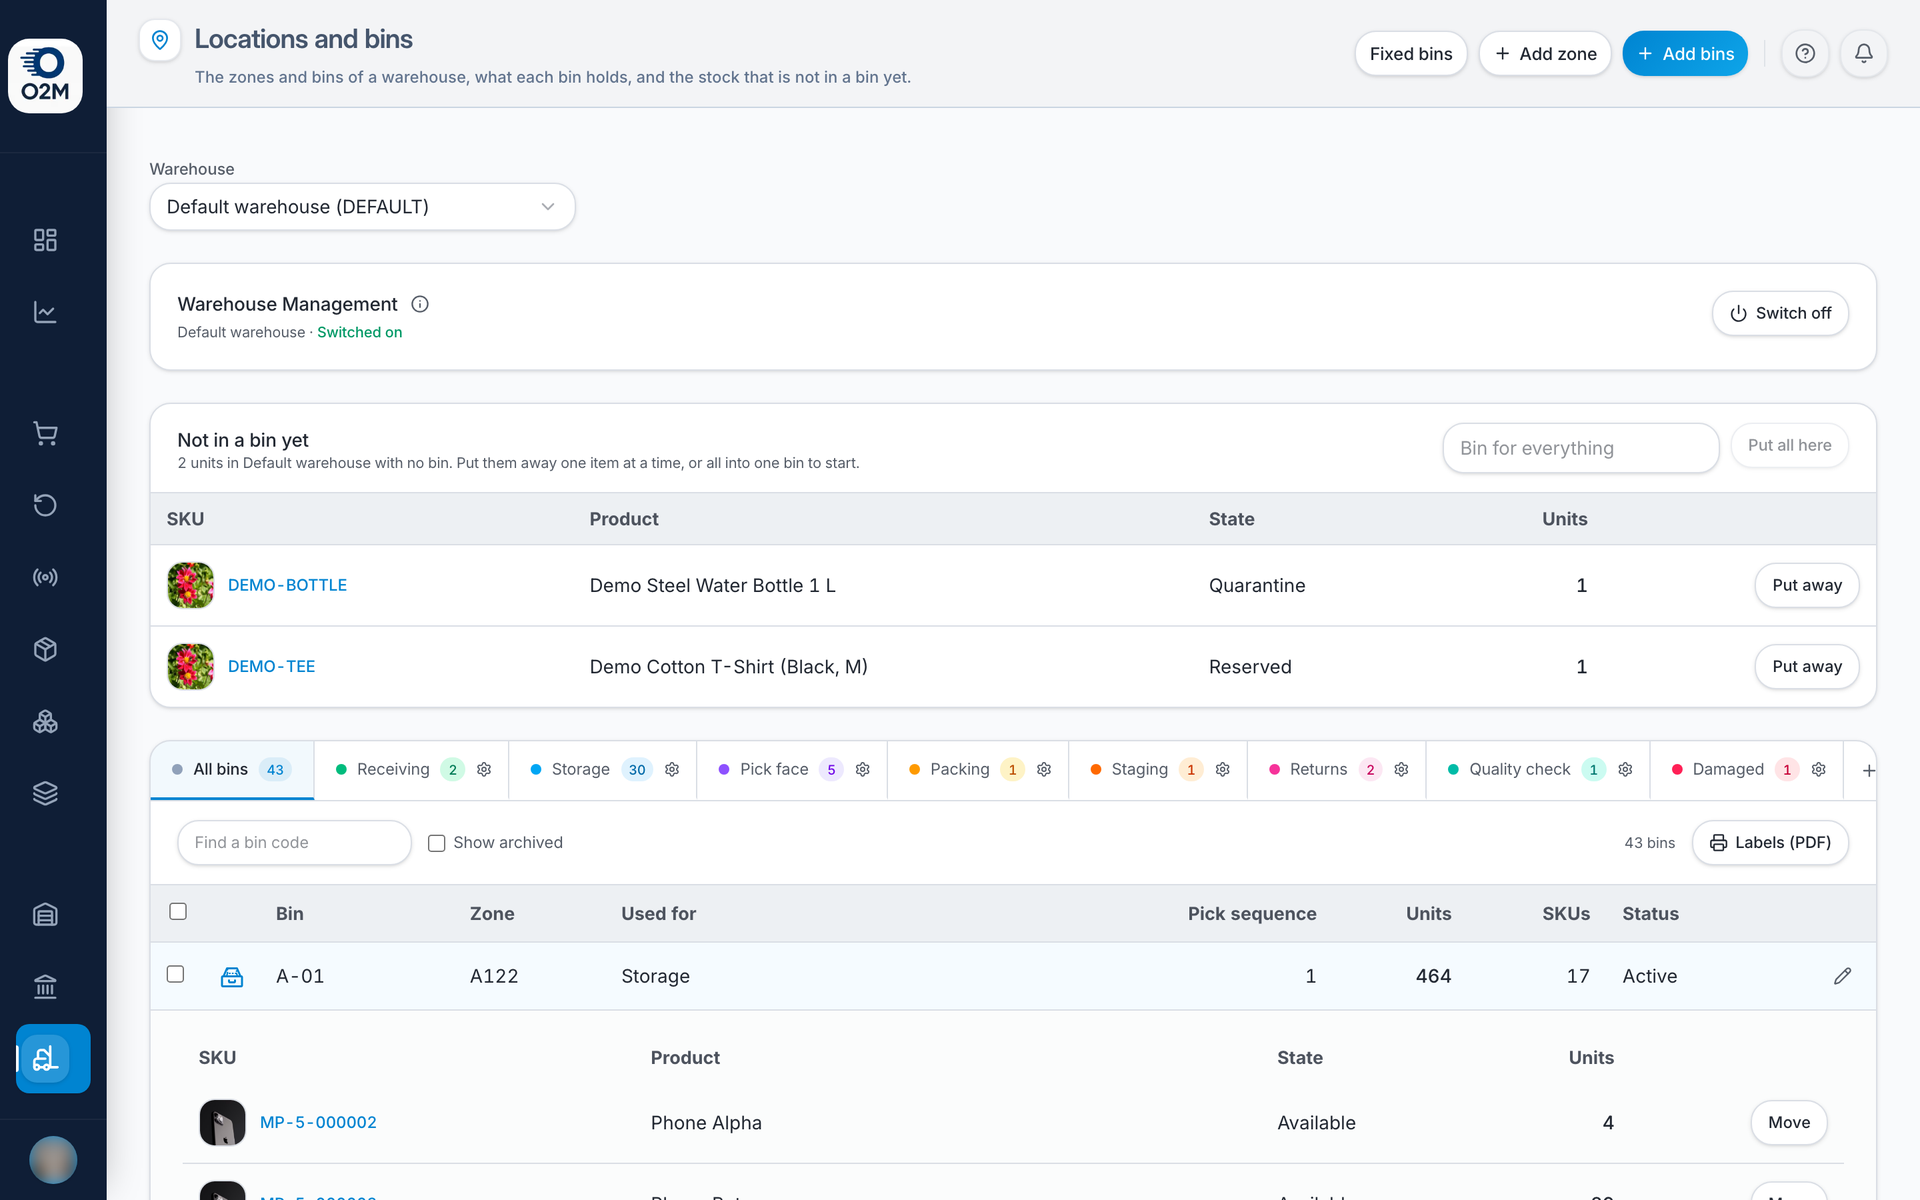Click the O2M logo

click(45, 76)
